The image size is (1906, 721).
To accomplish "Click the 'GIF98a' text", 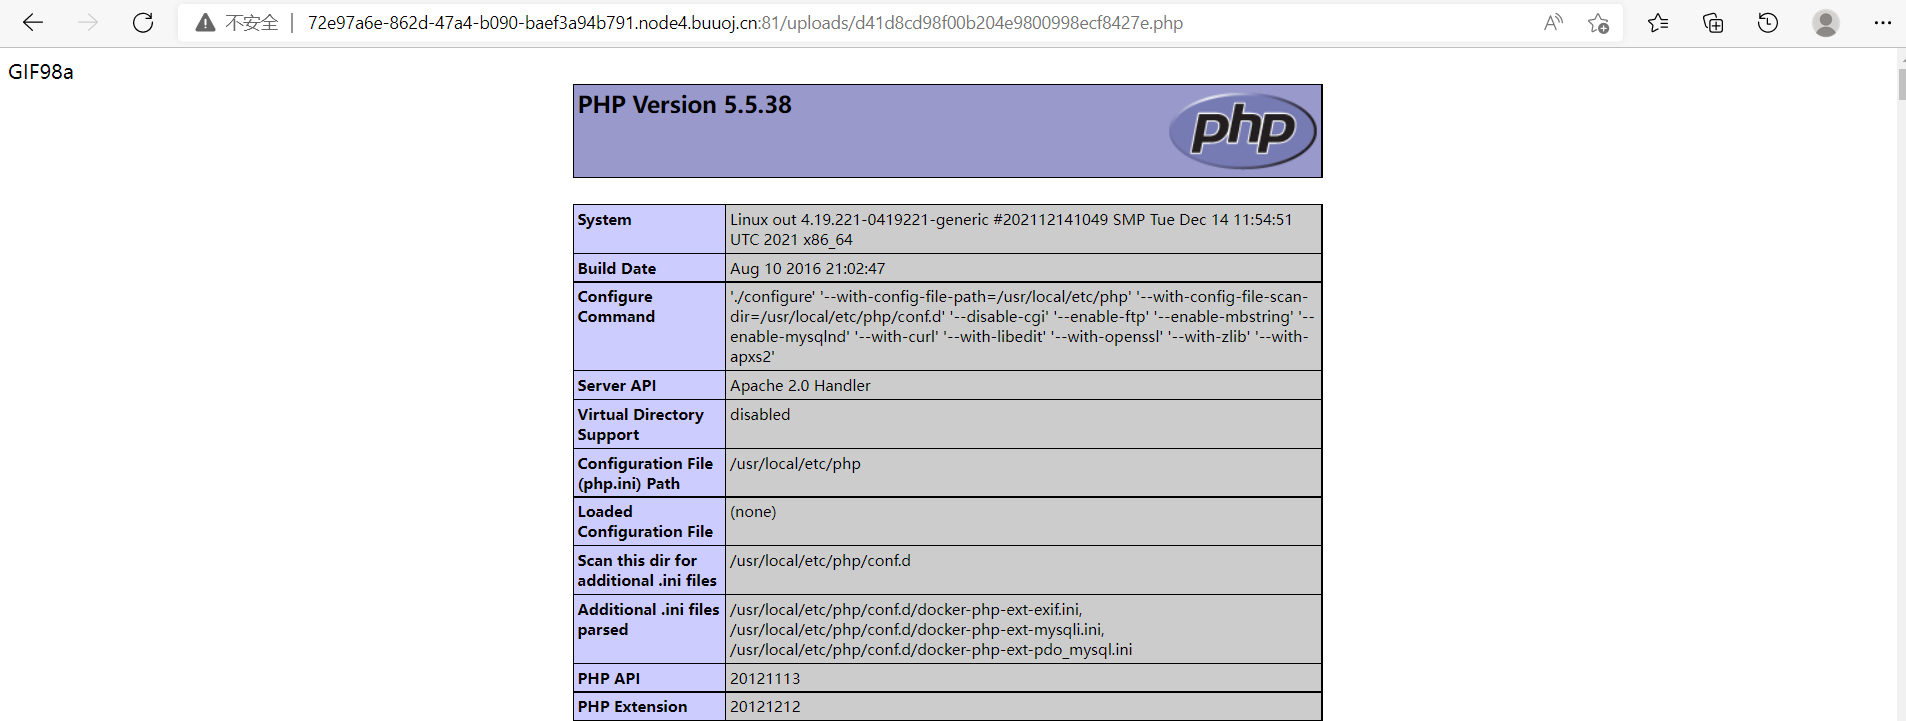I will tap(41, 72).
